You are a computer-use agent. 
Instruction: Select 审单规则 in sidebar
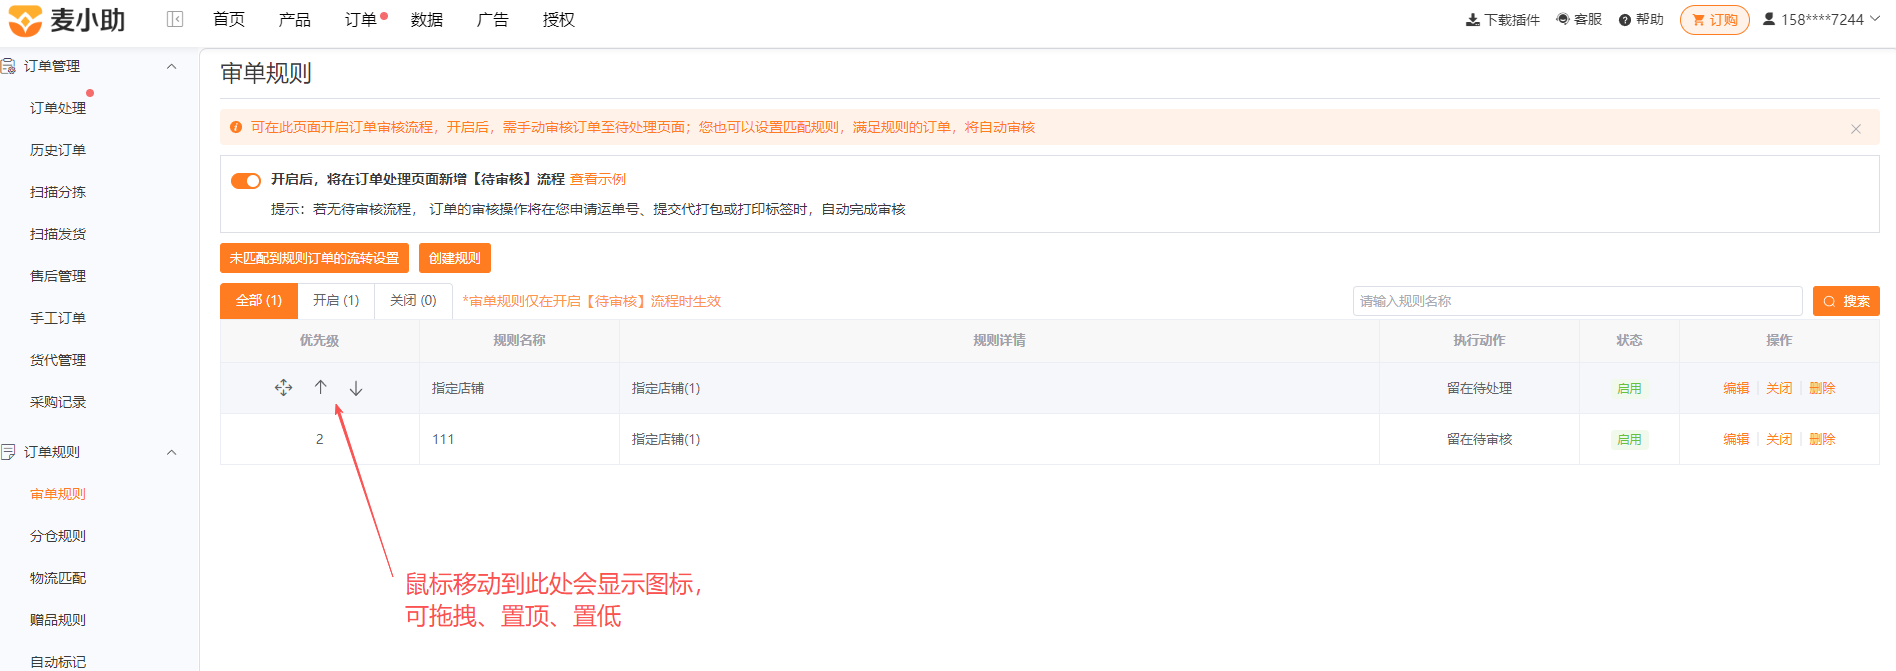(x=58, y=494)
